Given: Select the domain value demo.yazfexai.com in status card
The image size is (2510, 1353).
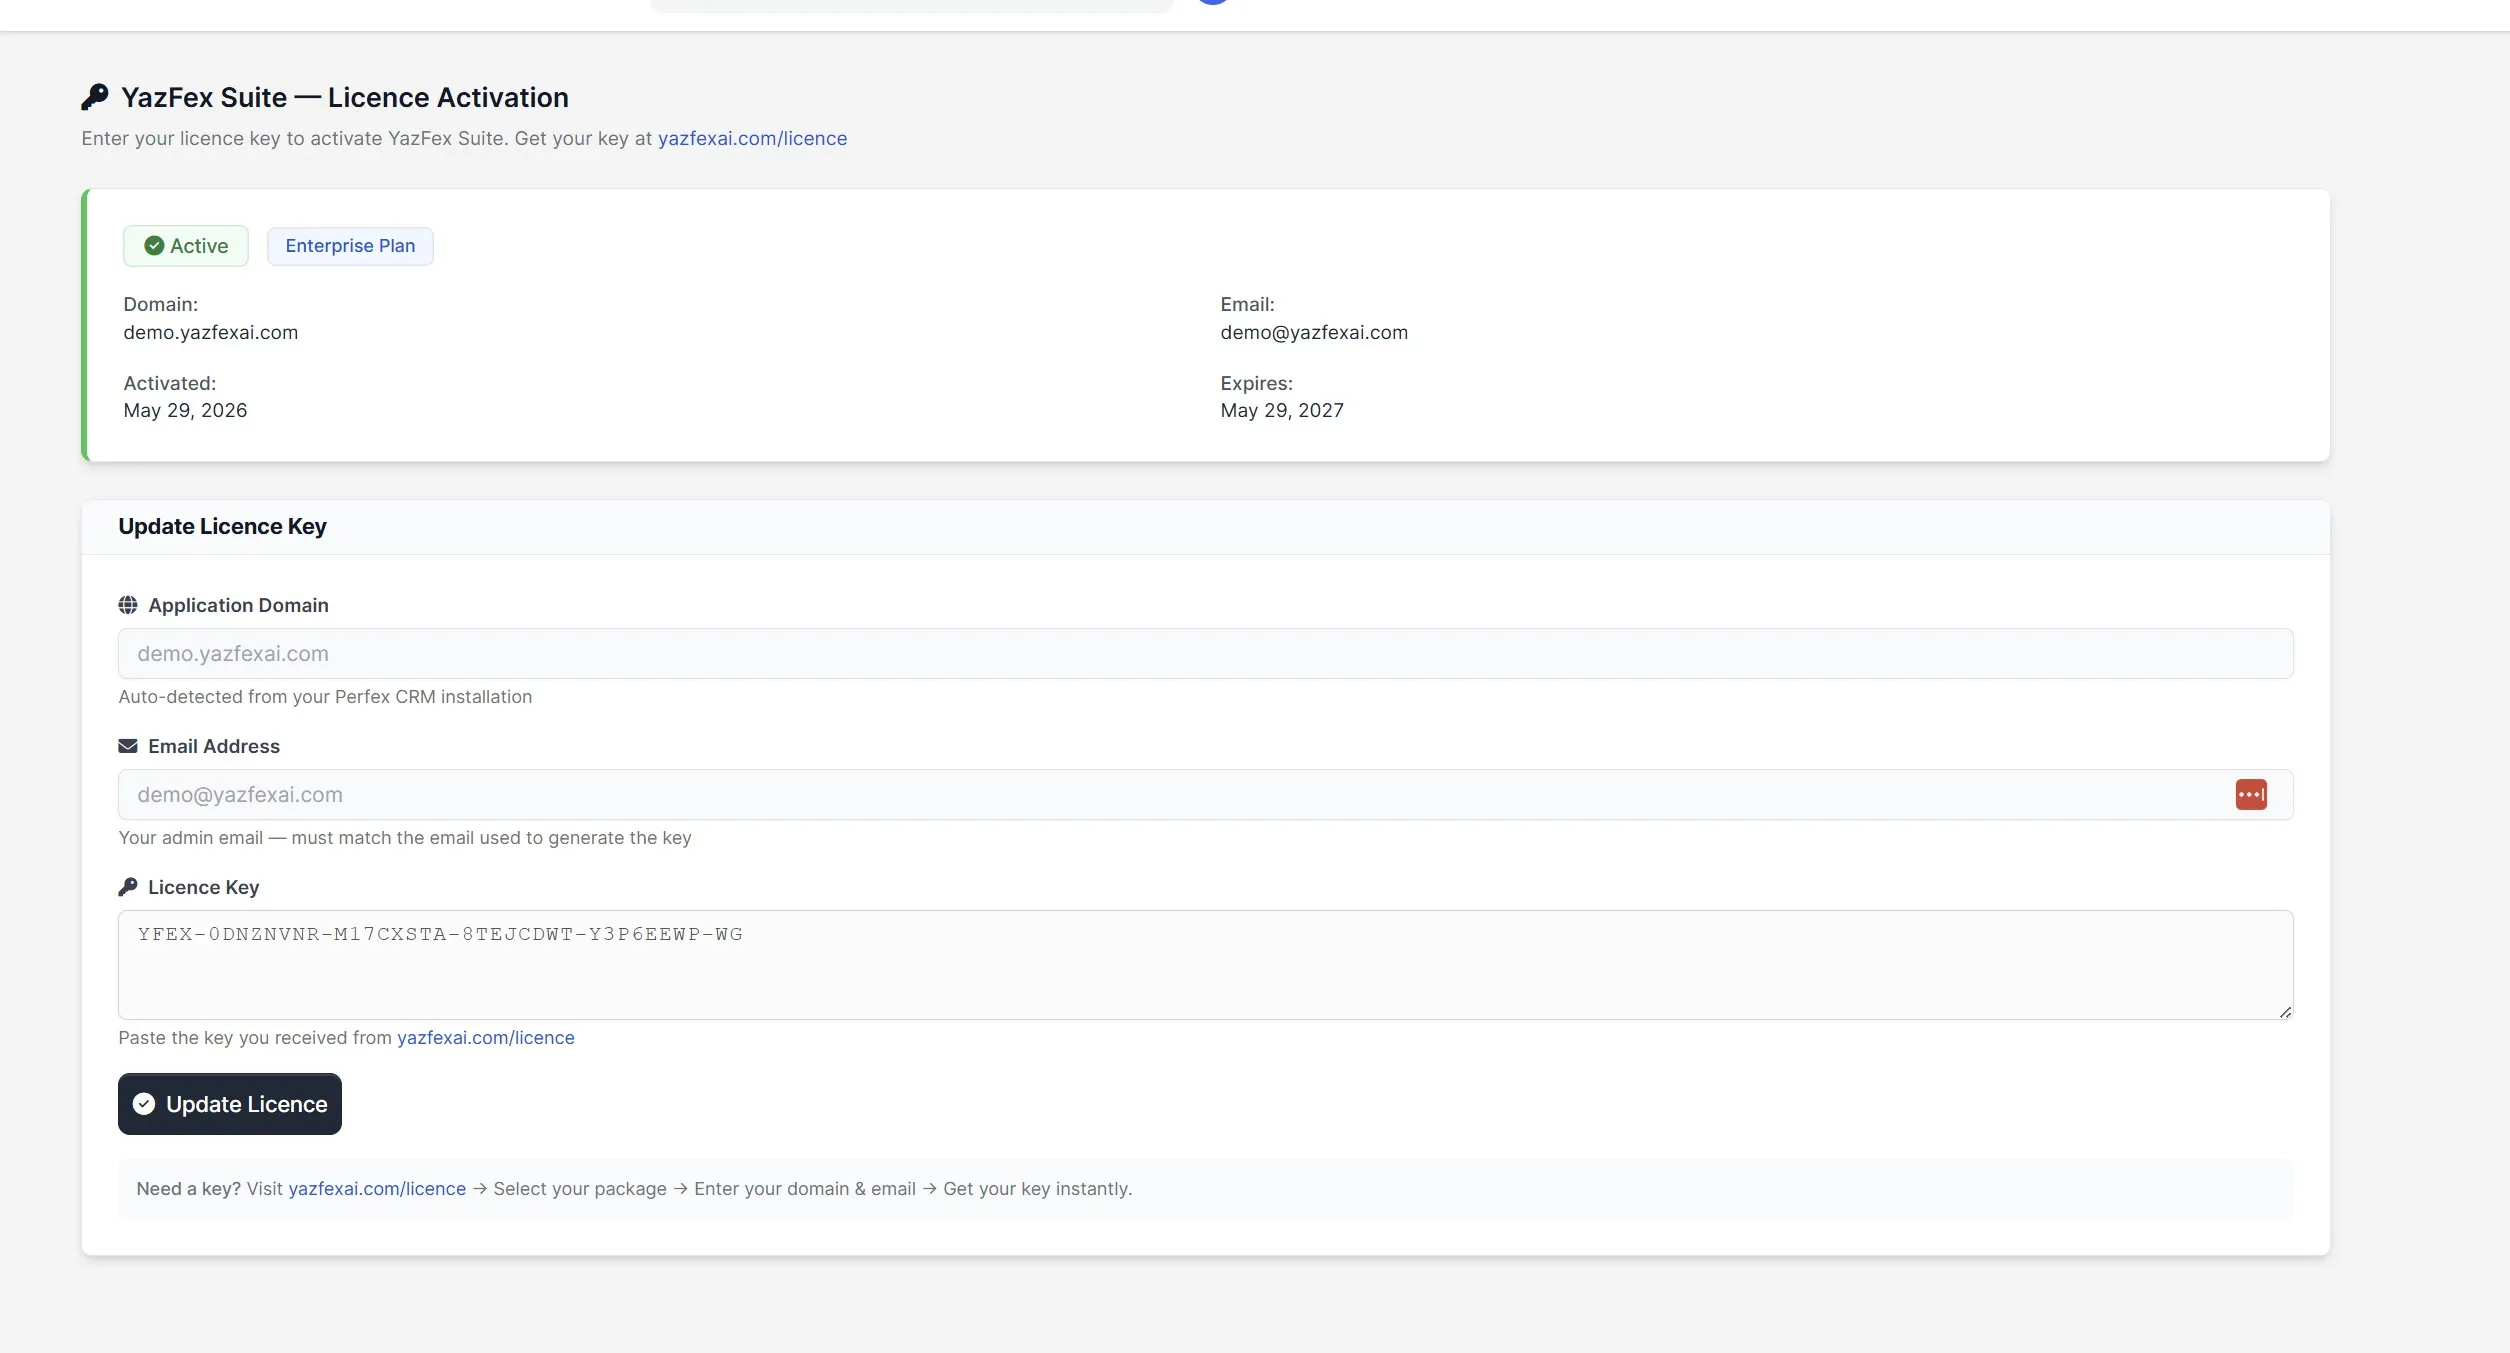Looking at the screenshot, I should click(x=211, y=332).
